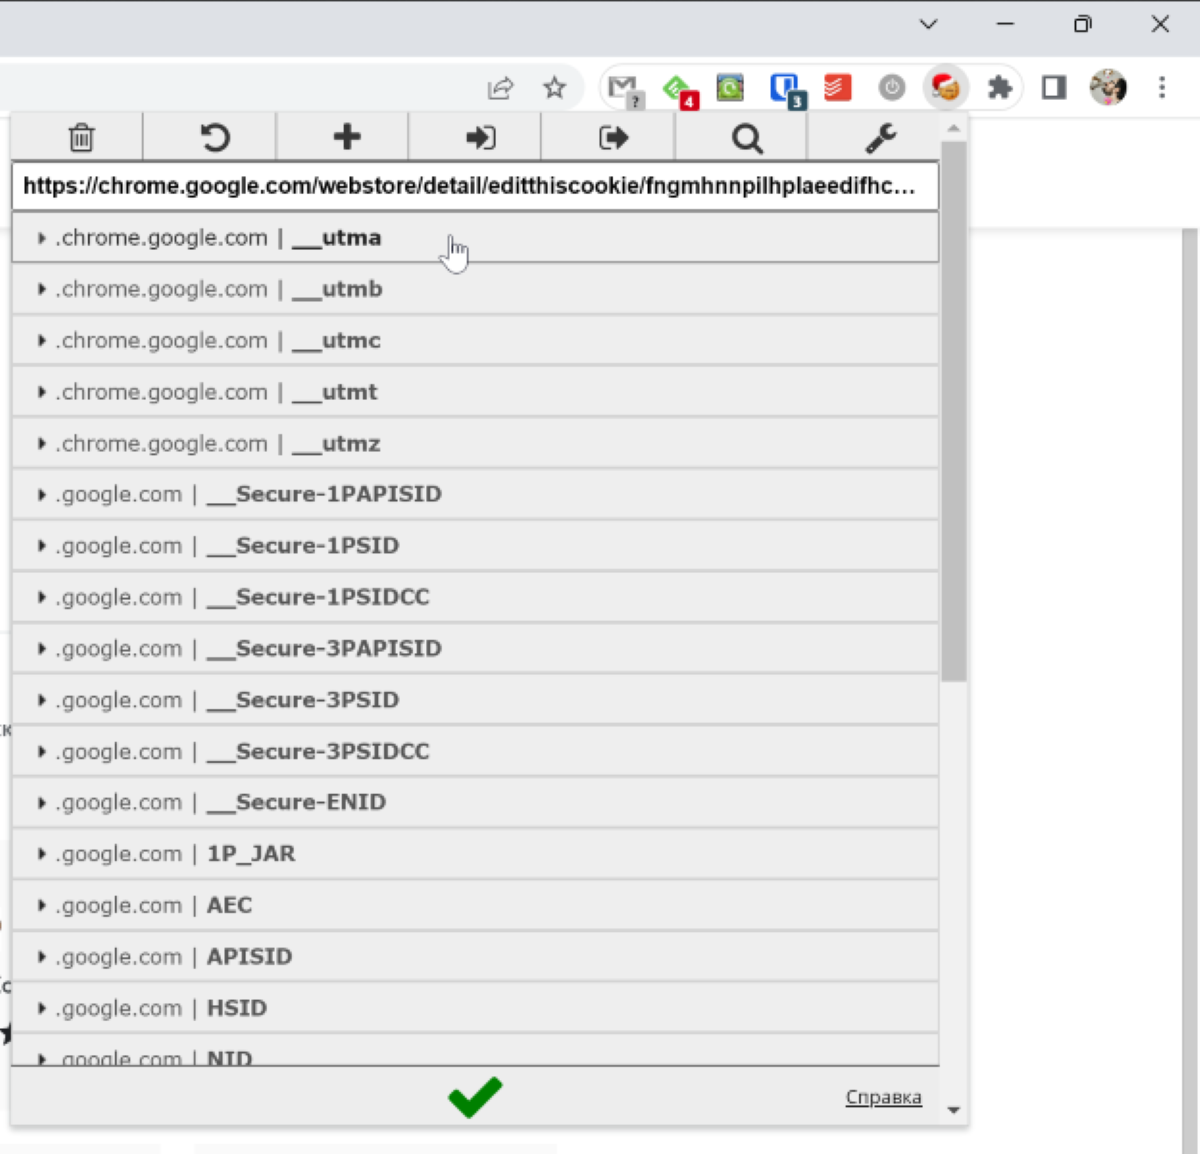Image resolution: width=1200 pixels, height=1154 pixels.
Task: Expand the __Secure-1PSIDCC cookie row
Action: tap(475, 597)
